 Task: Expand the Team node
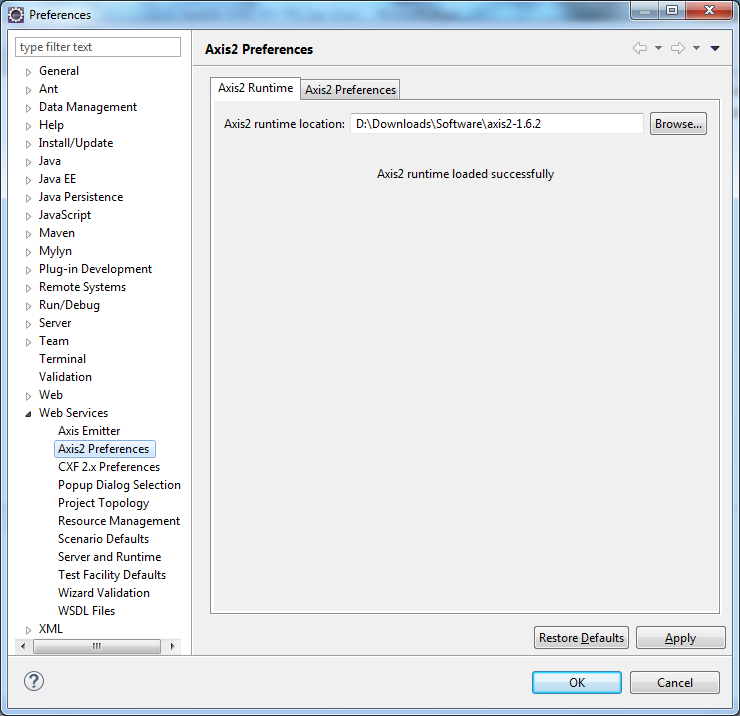pyautogui.click(x=28, y=342)
